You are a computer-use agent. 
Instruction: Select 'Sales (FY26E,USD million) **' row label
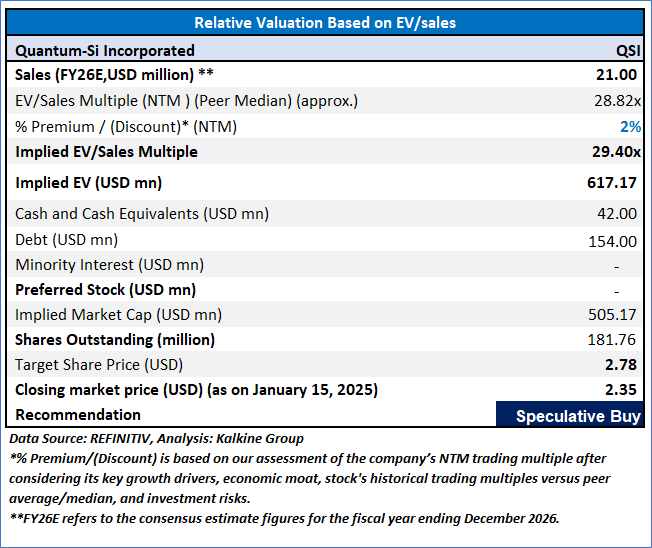(x=114, y=75)
